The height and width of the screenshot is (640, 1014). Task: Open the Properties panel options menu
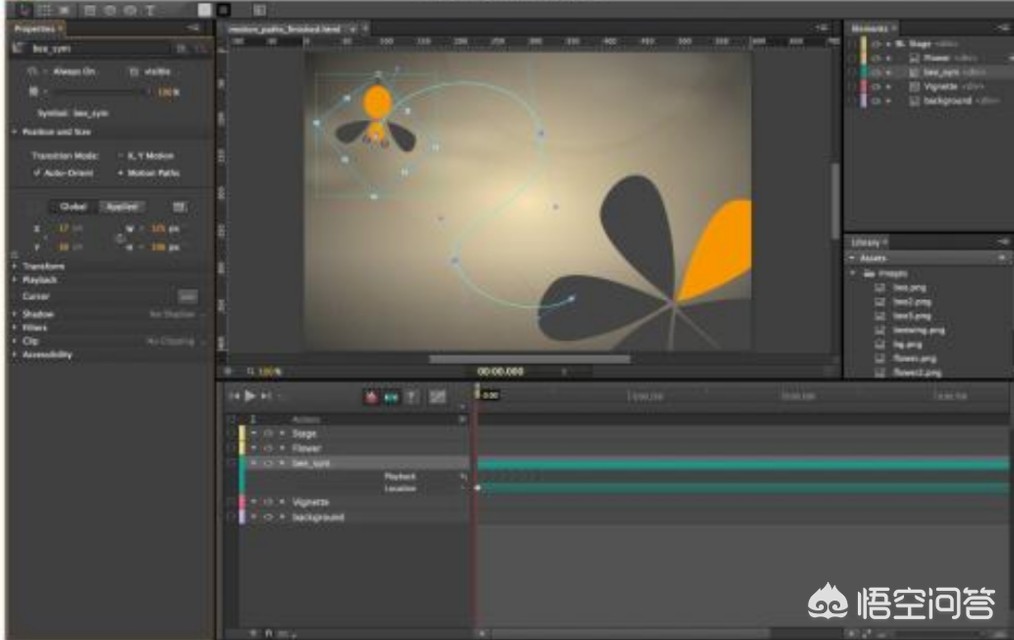[x=193, y=28]
